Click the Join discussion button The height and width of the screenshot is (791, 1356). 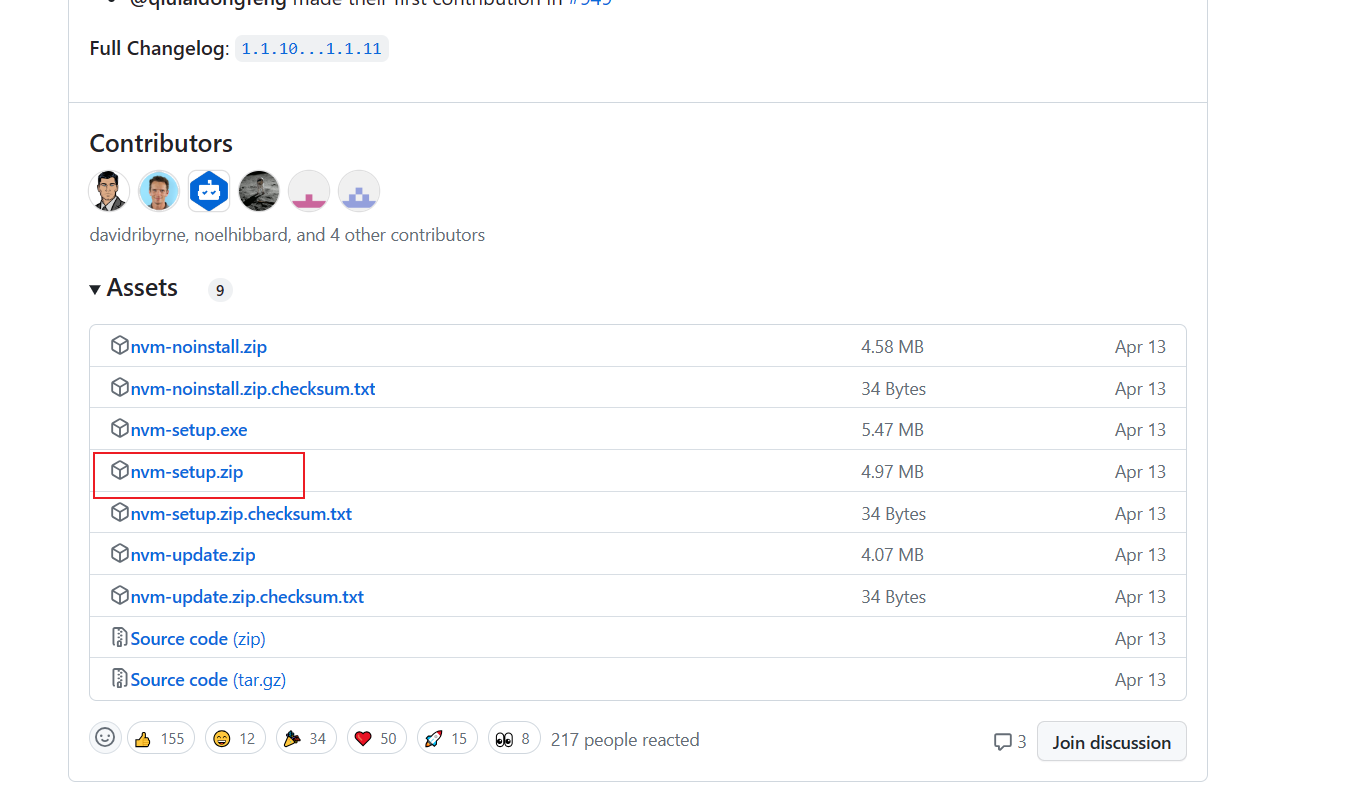(1112, 742)
